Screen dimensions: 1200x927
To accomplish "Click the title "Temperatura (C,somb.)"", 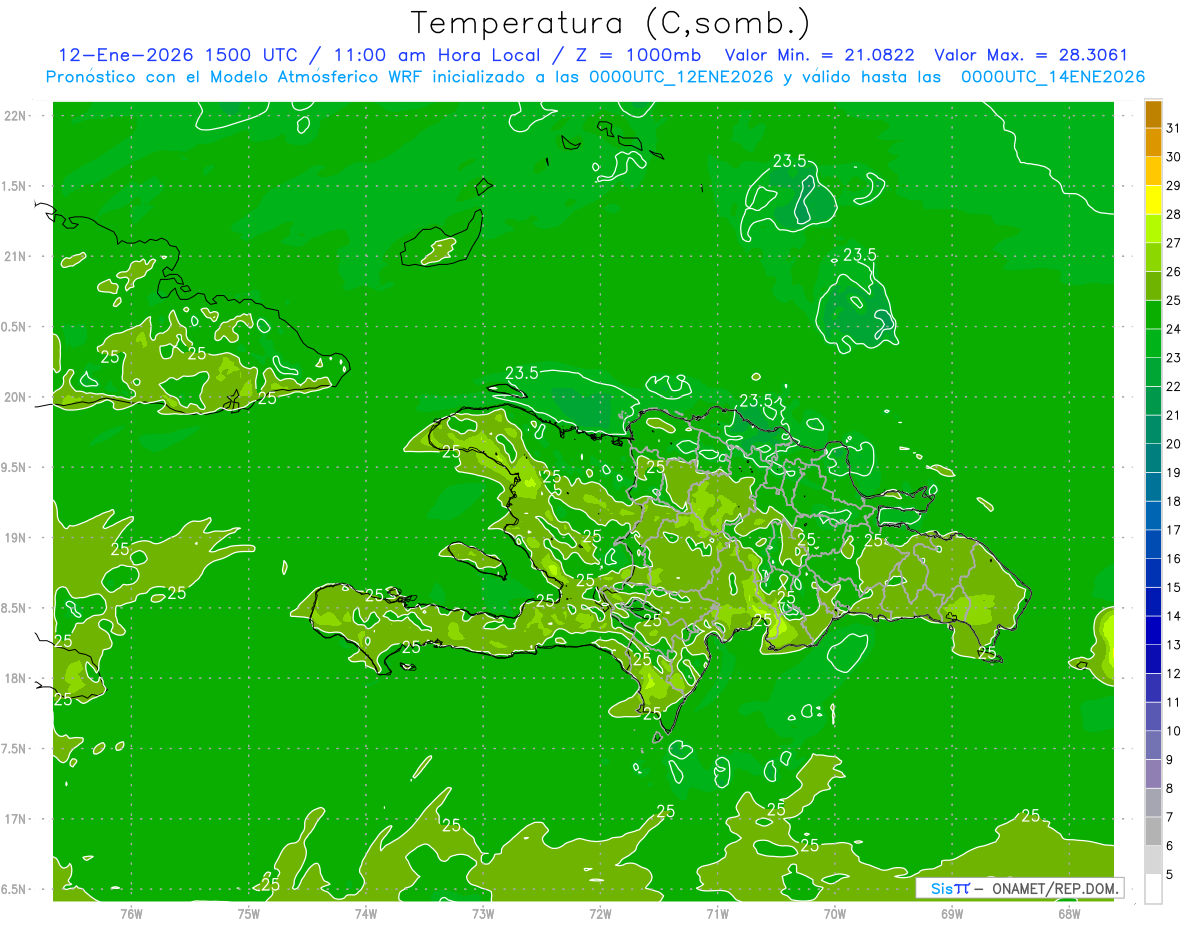I will [611, 23].
